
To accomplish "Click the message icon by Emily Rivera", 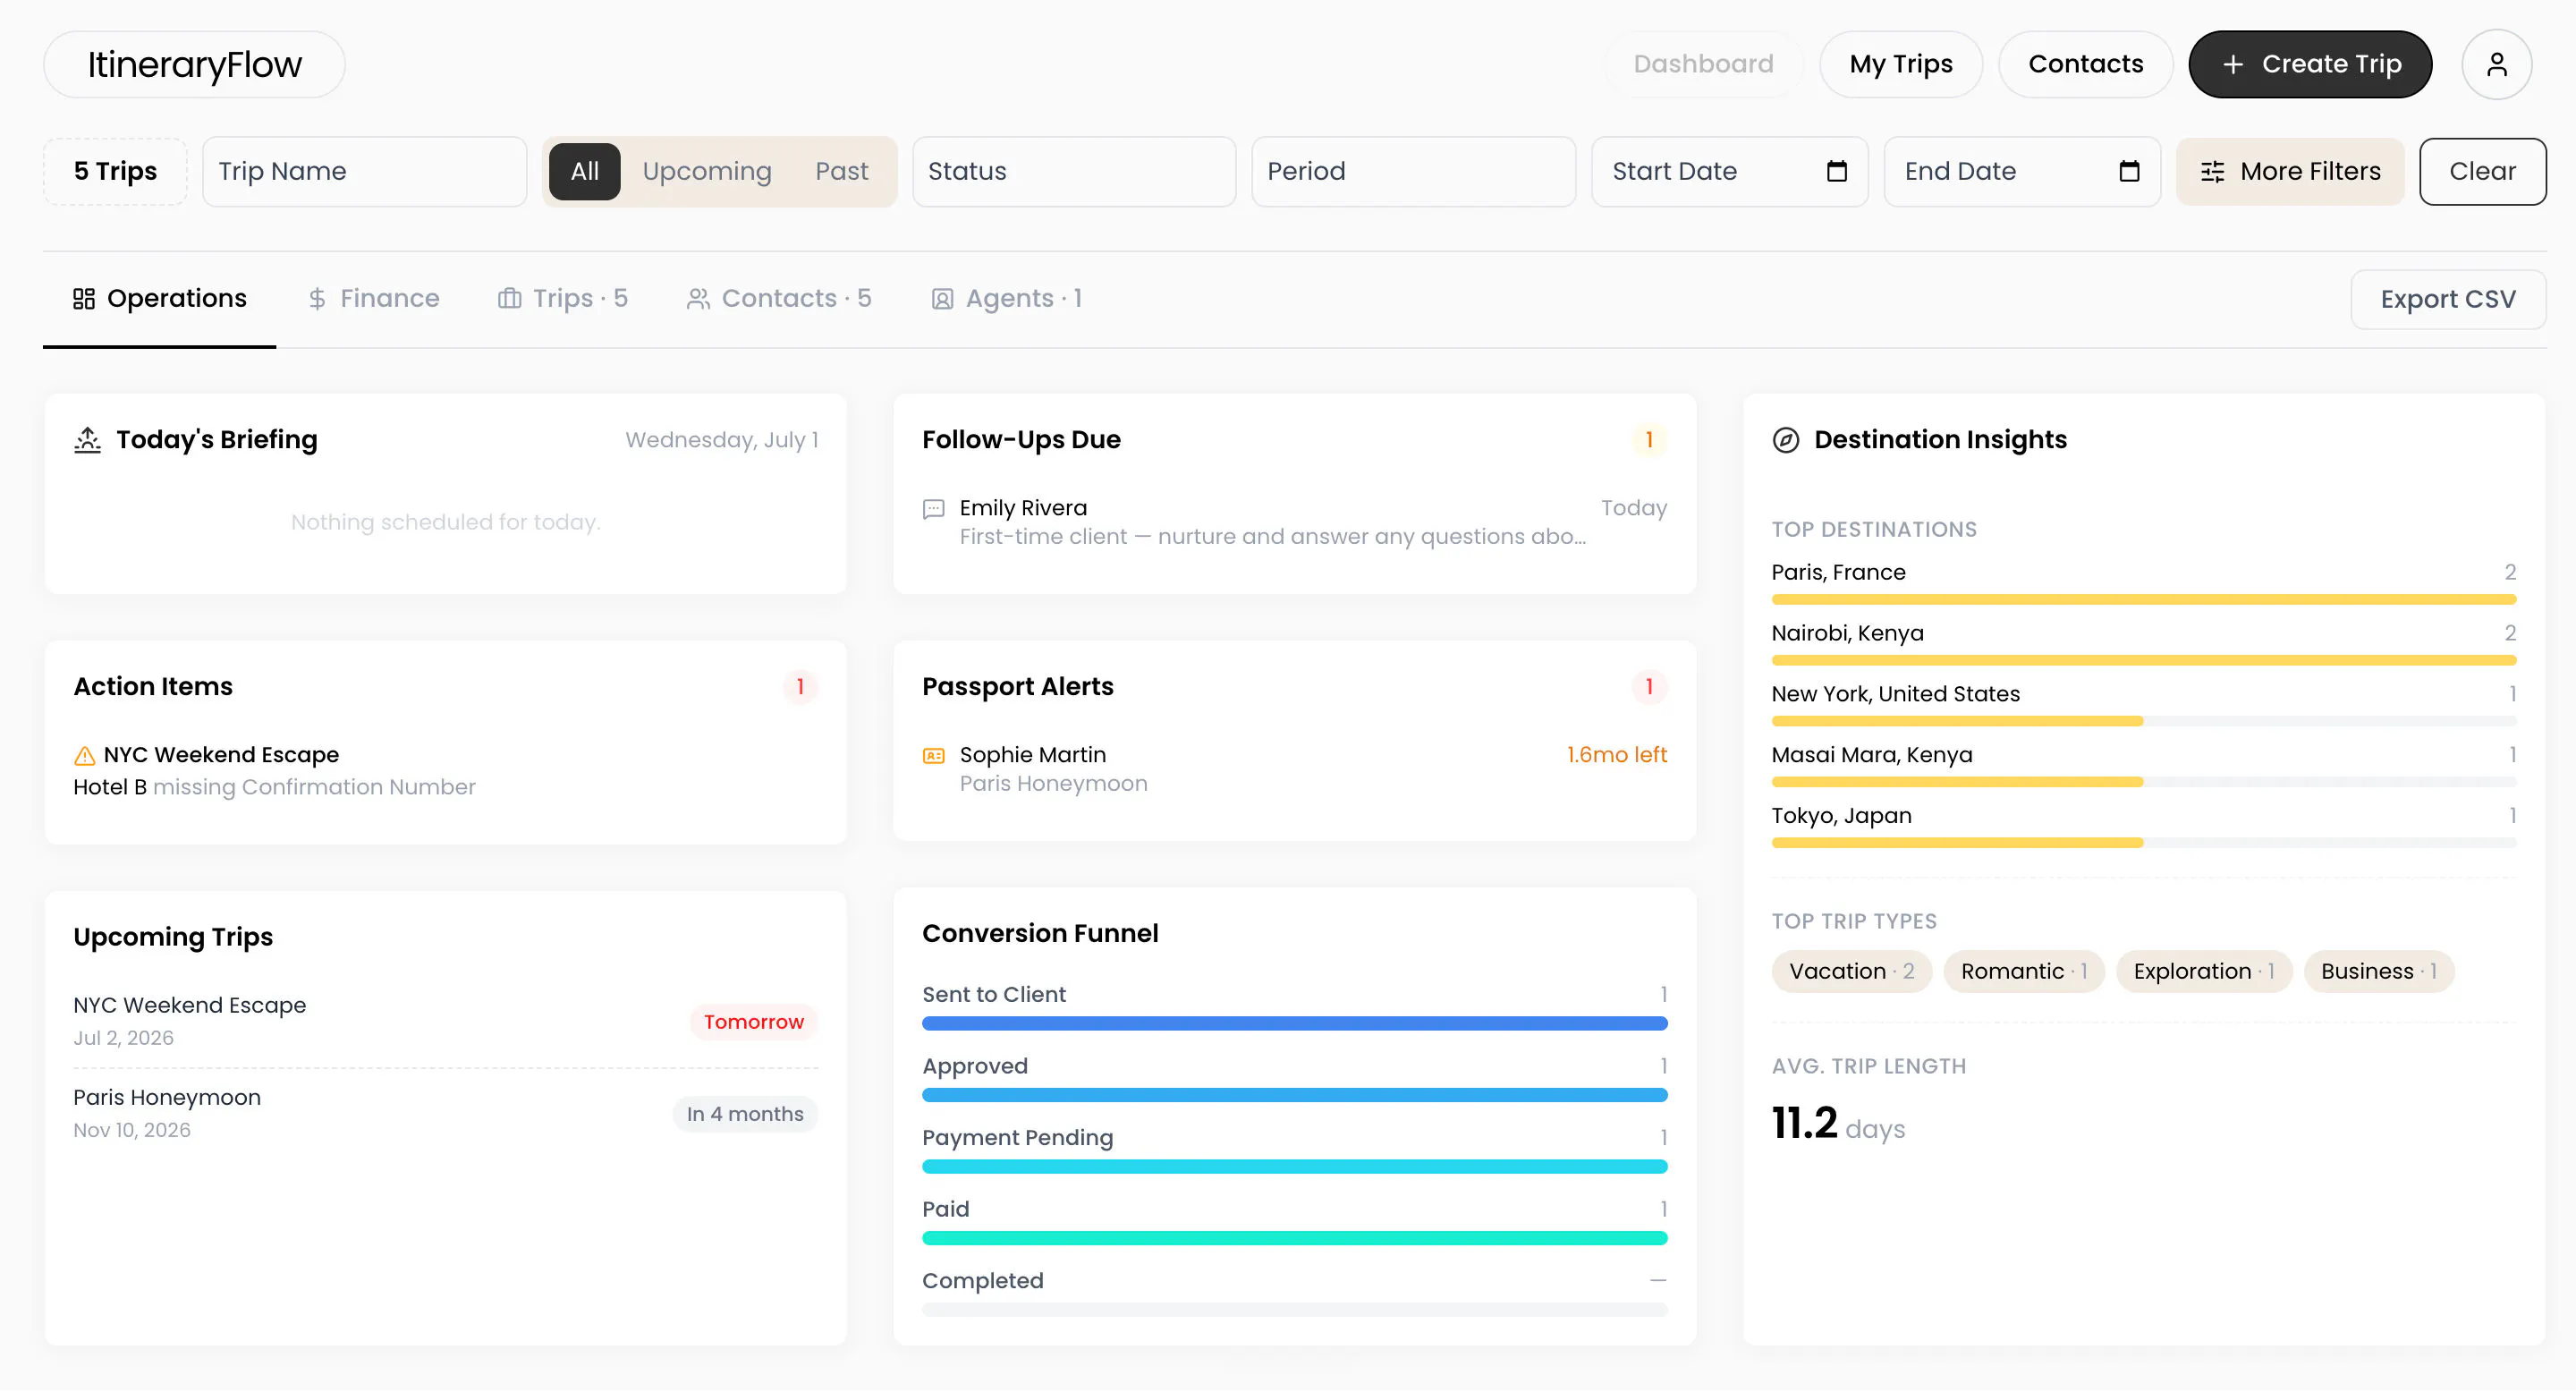I will (x=933, y=509).
